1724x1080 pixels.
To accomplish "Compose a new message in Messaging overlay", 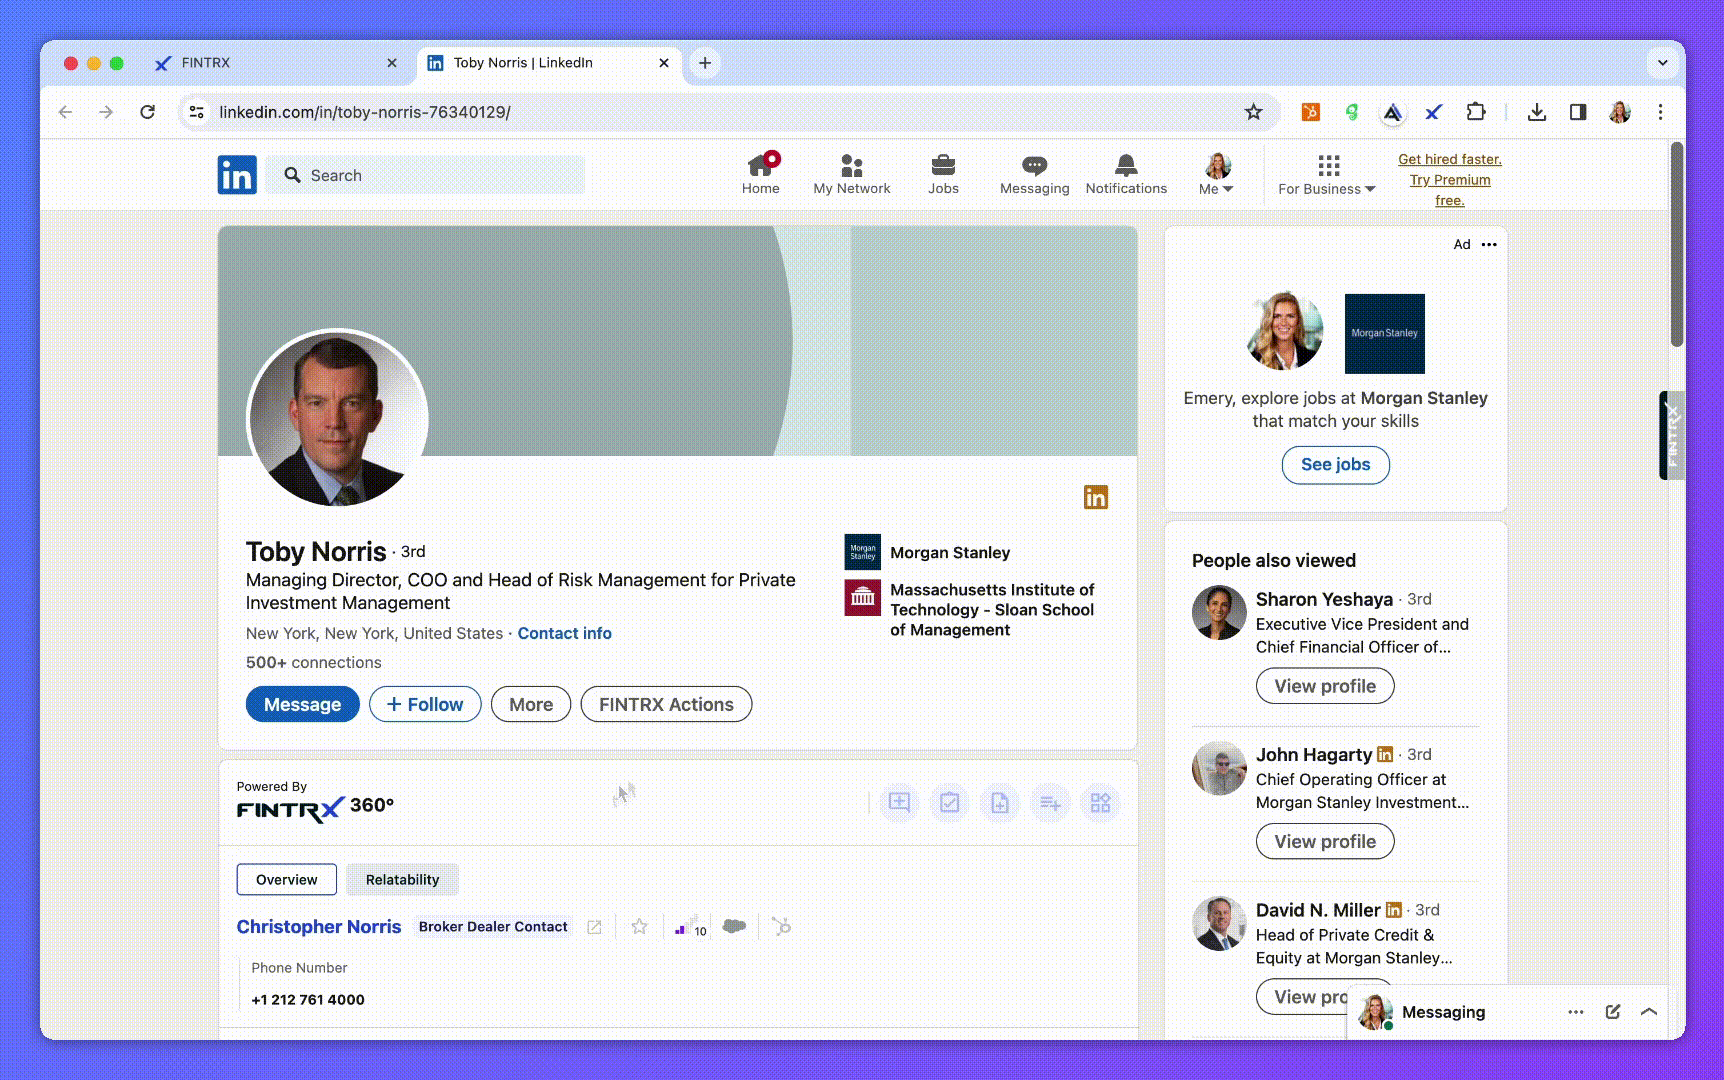I will pos(1612,1012).
